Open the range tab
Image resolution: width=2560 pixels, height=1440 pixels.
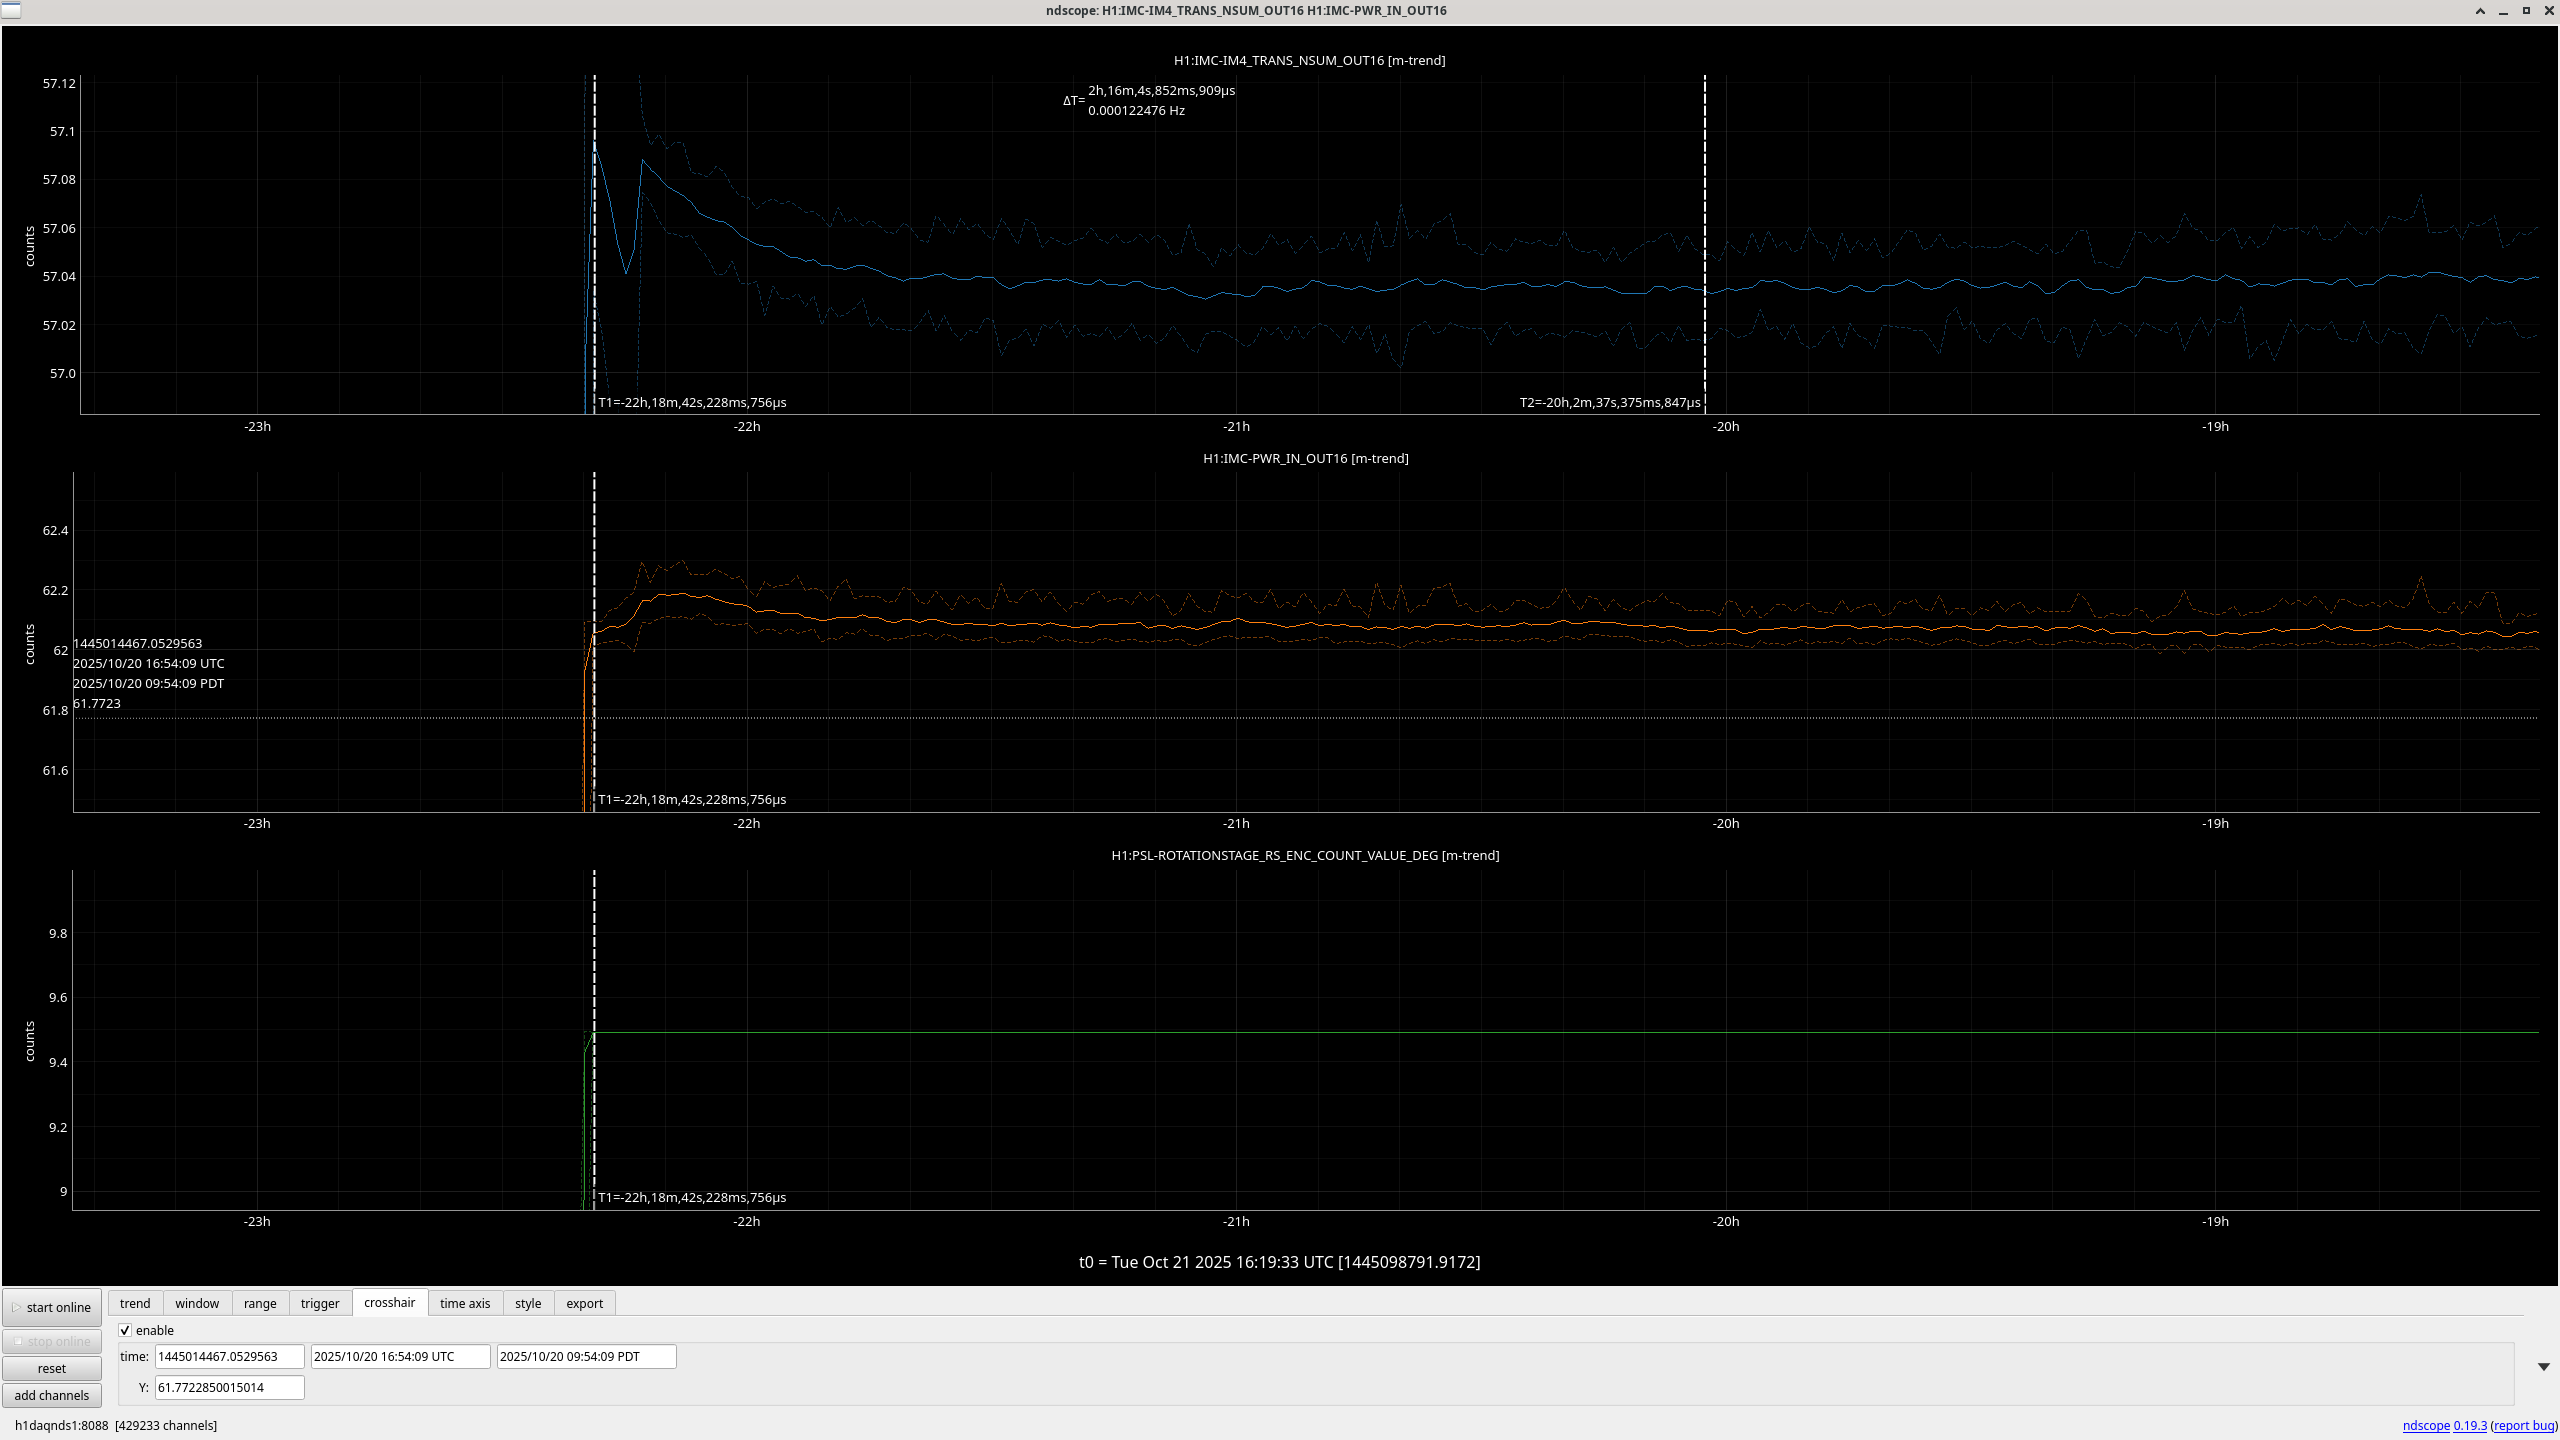(x=260, y=1303)
